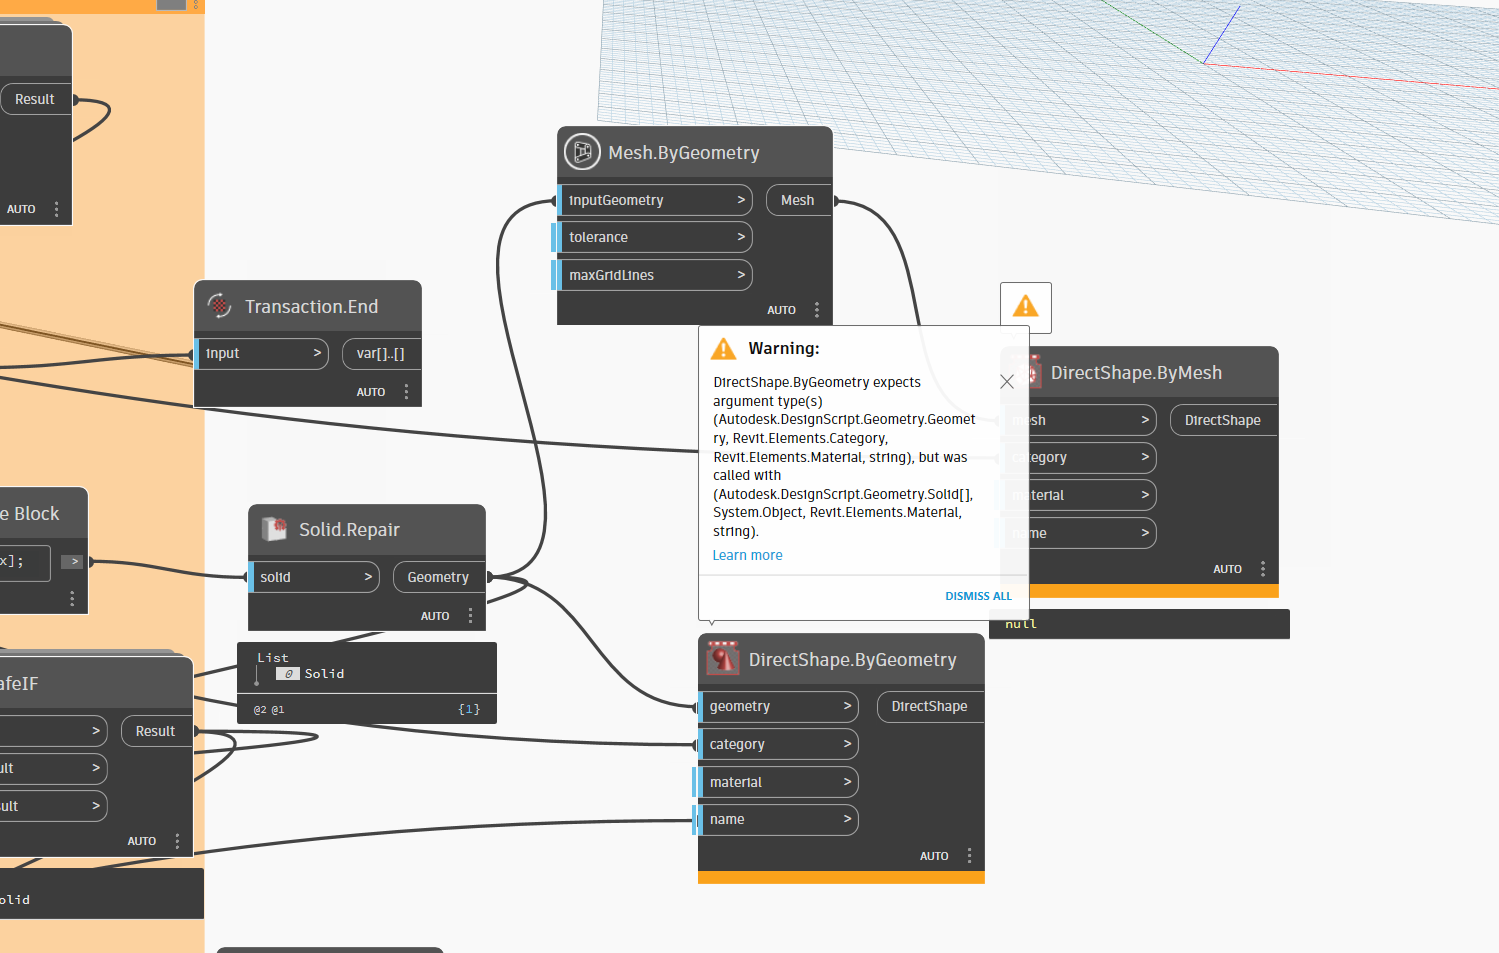
Task: Click the var[]..[] output port of Transaction.End
Action: click(x=381, y=353)
